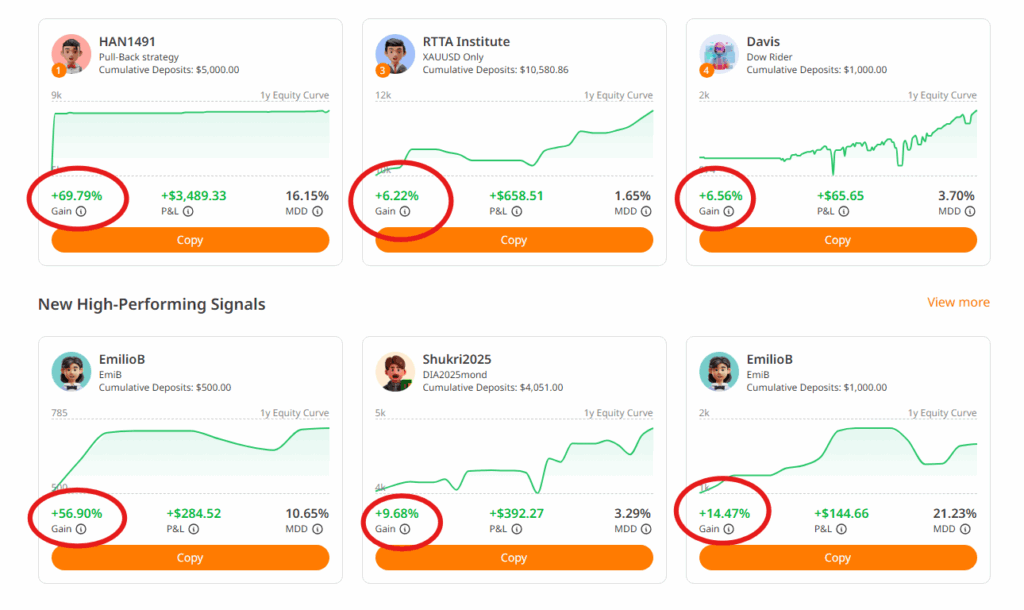Click the P&L info icon on Shukri2025 card
The height and width of the screenshot is (610, 1024).
coord(517,529)
